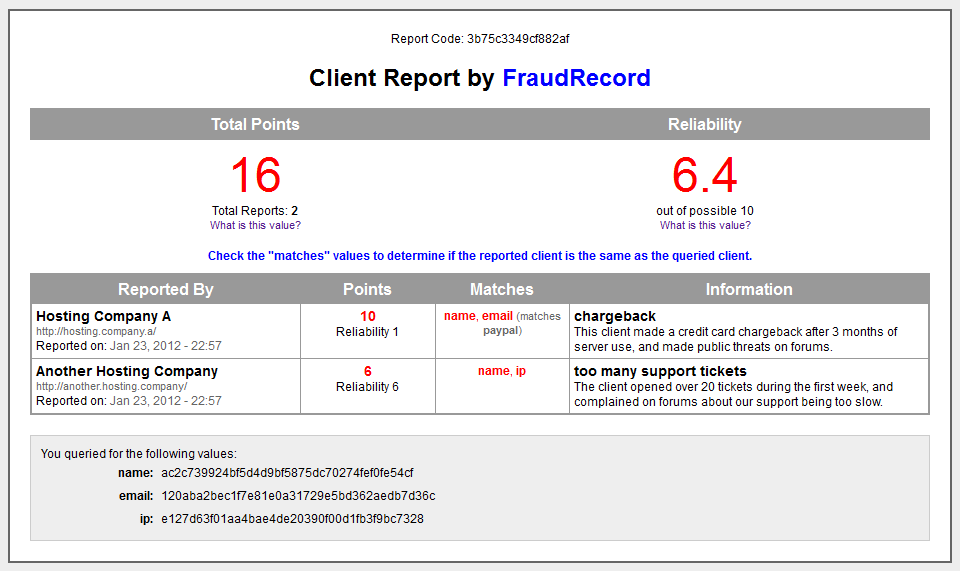
Task: Click the red points value 6
Action: 367,371
